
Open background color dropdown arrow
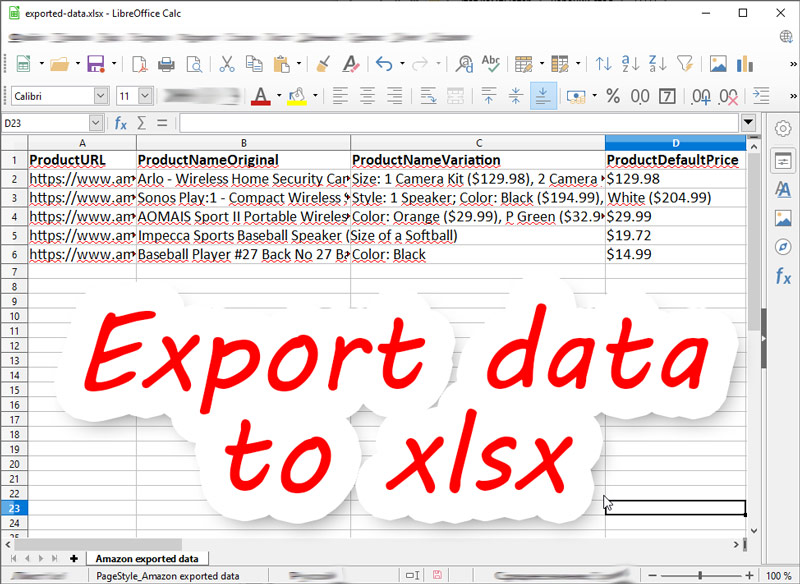[x=315, y=96]
